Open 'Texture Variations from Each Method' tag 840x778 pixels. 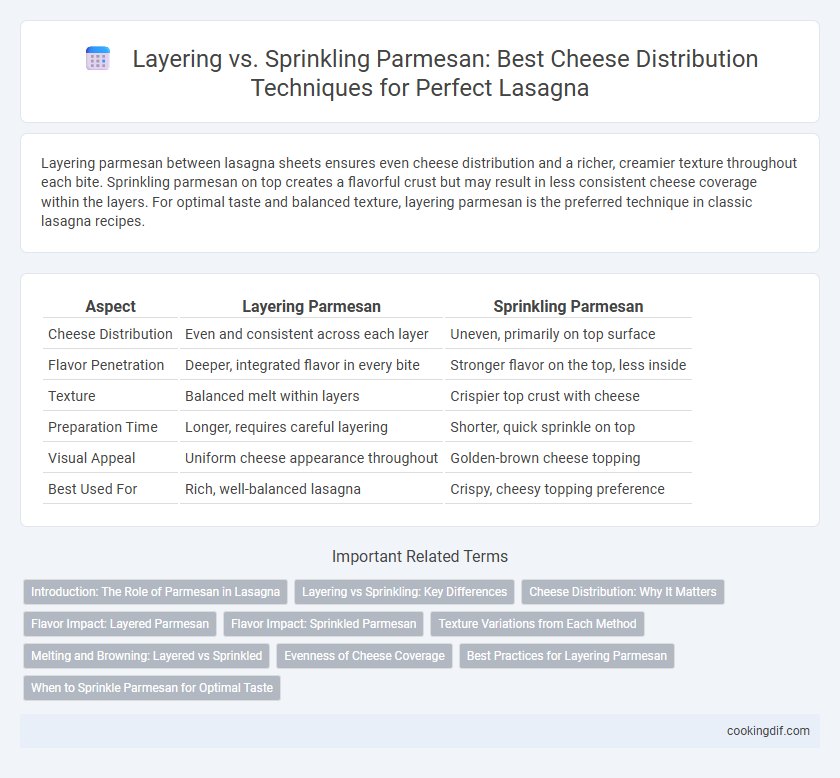[x=537, y=624]
